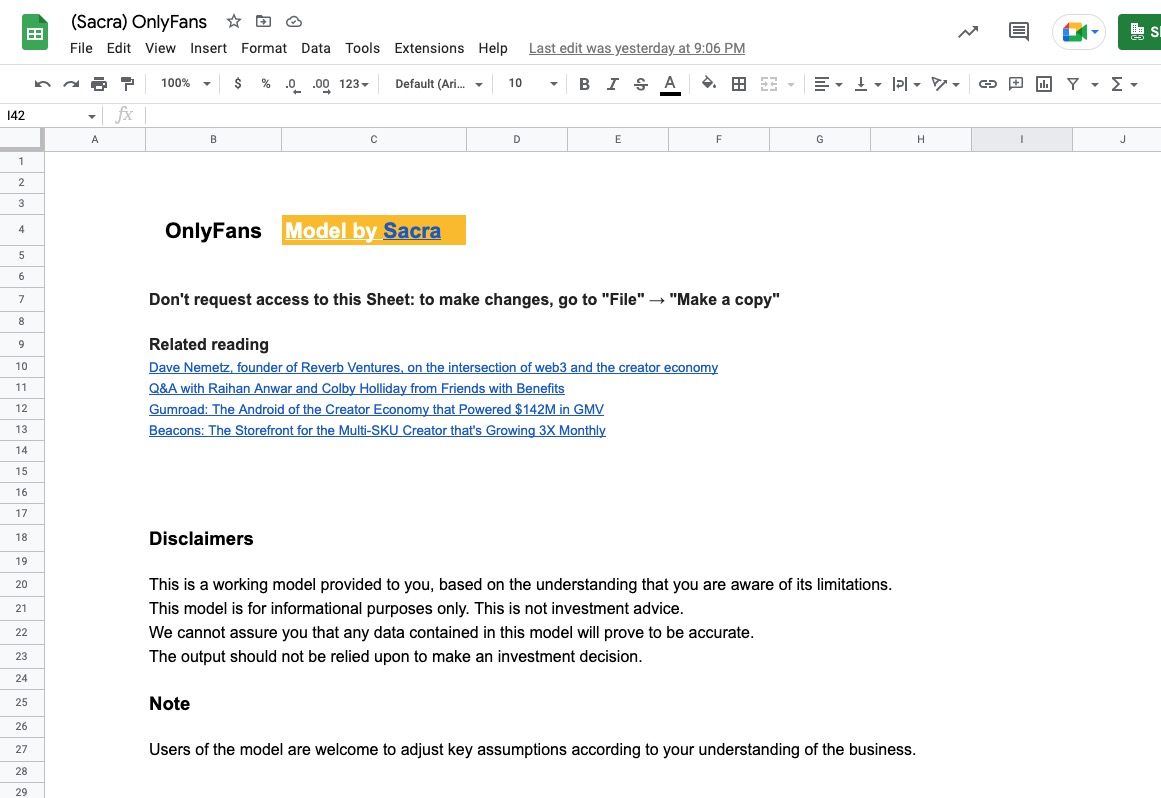Open the Beacons Storefront link

coord(377,430)
